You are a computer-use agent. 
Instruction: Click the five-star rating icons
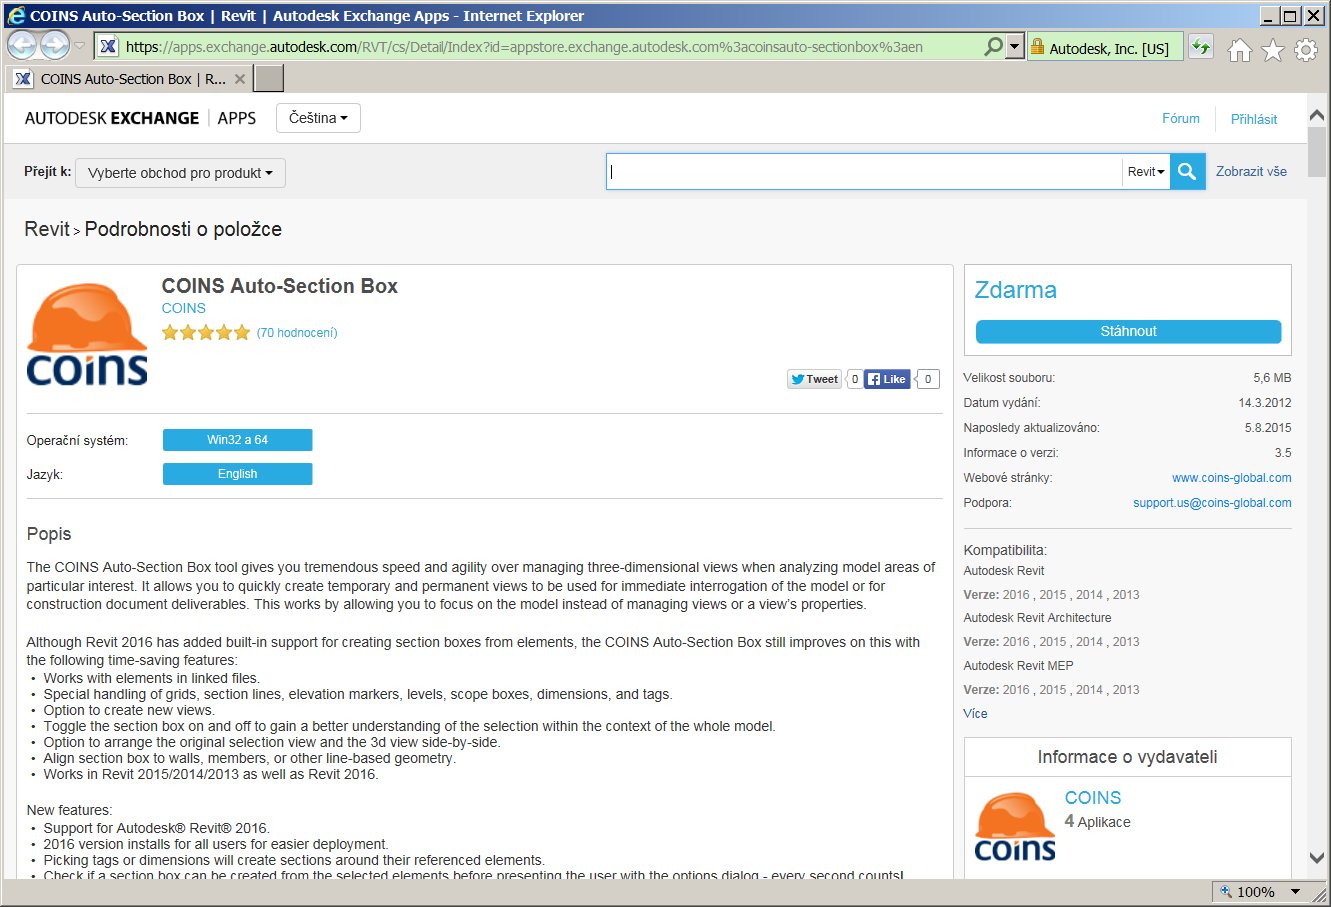tap(206, 333)
